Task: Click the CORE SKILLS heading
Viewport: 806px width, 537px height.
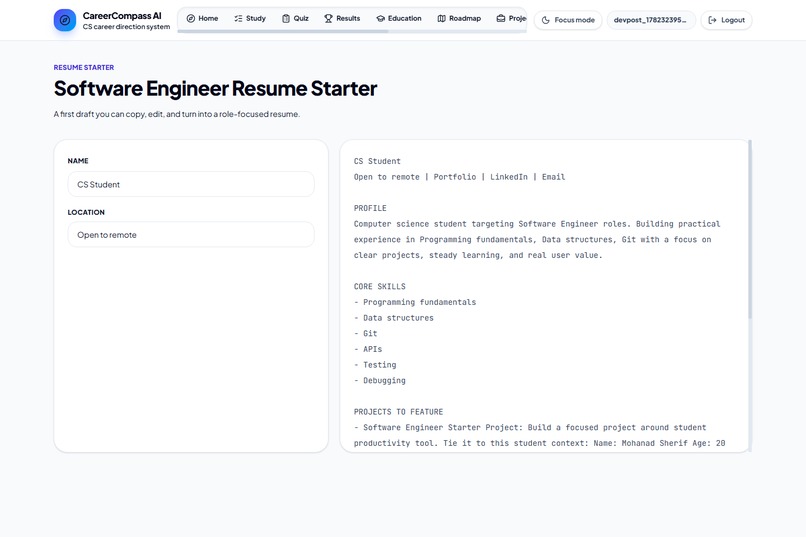Action: coord(379,286)
